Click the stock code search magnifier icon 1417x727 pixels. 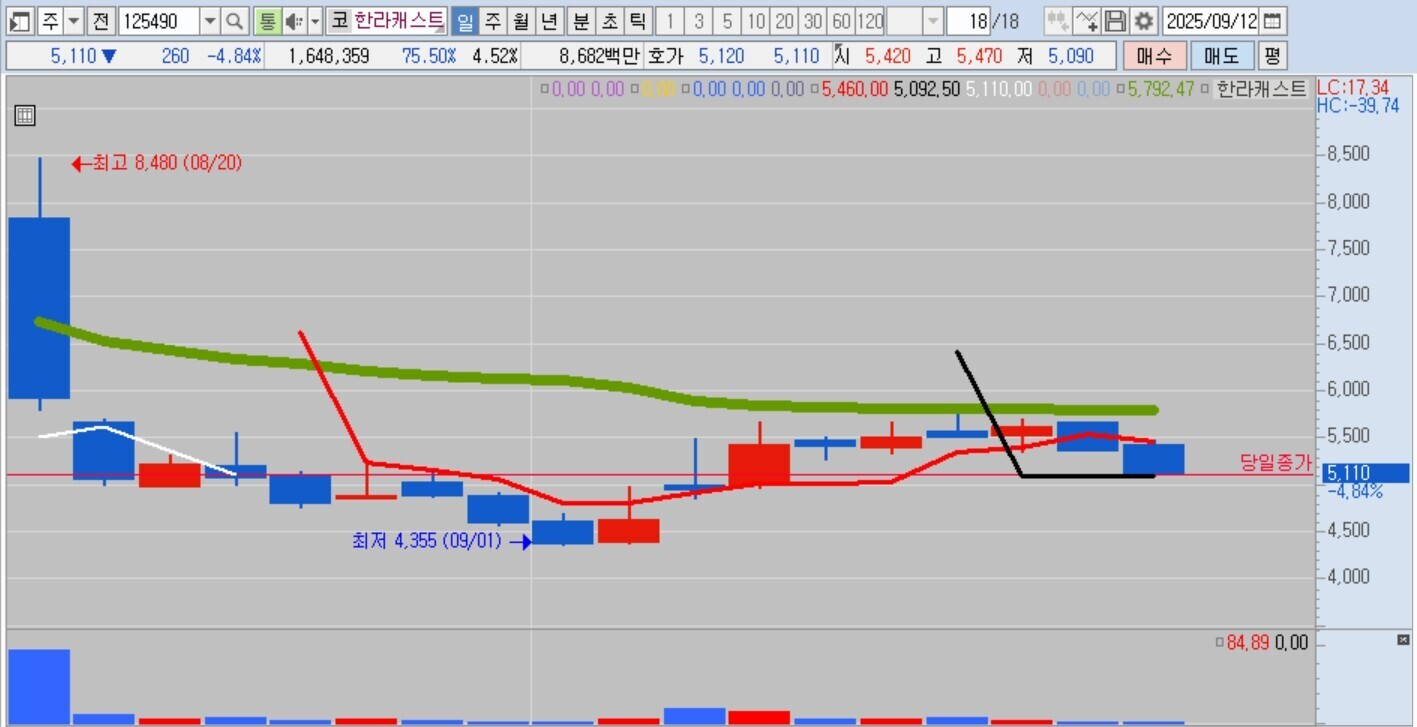coord(234,21)
